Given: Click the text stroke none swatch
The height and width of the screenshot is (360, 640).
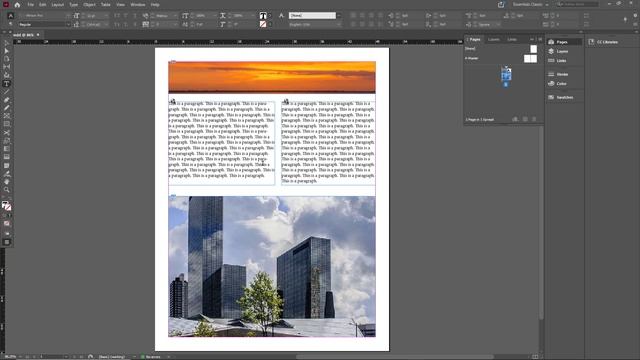Looking at the screenshot, I should tap(263, 24).
